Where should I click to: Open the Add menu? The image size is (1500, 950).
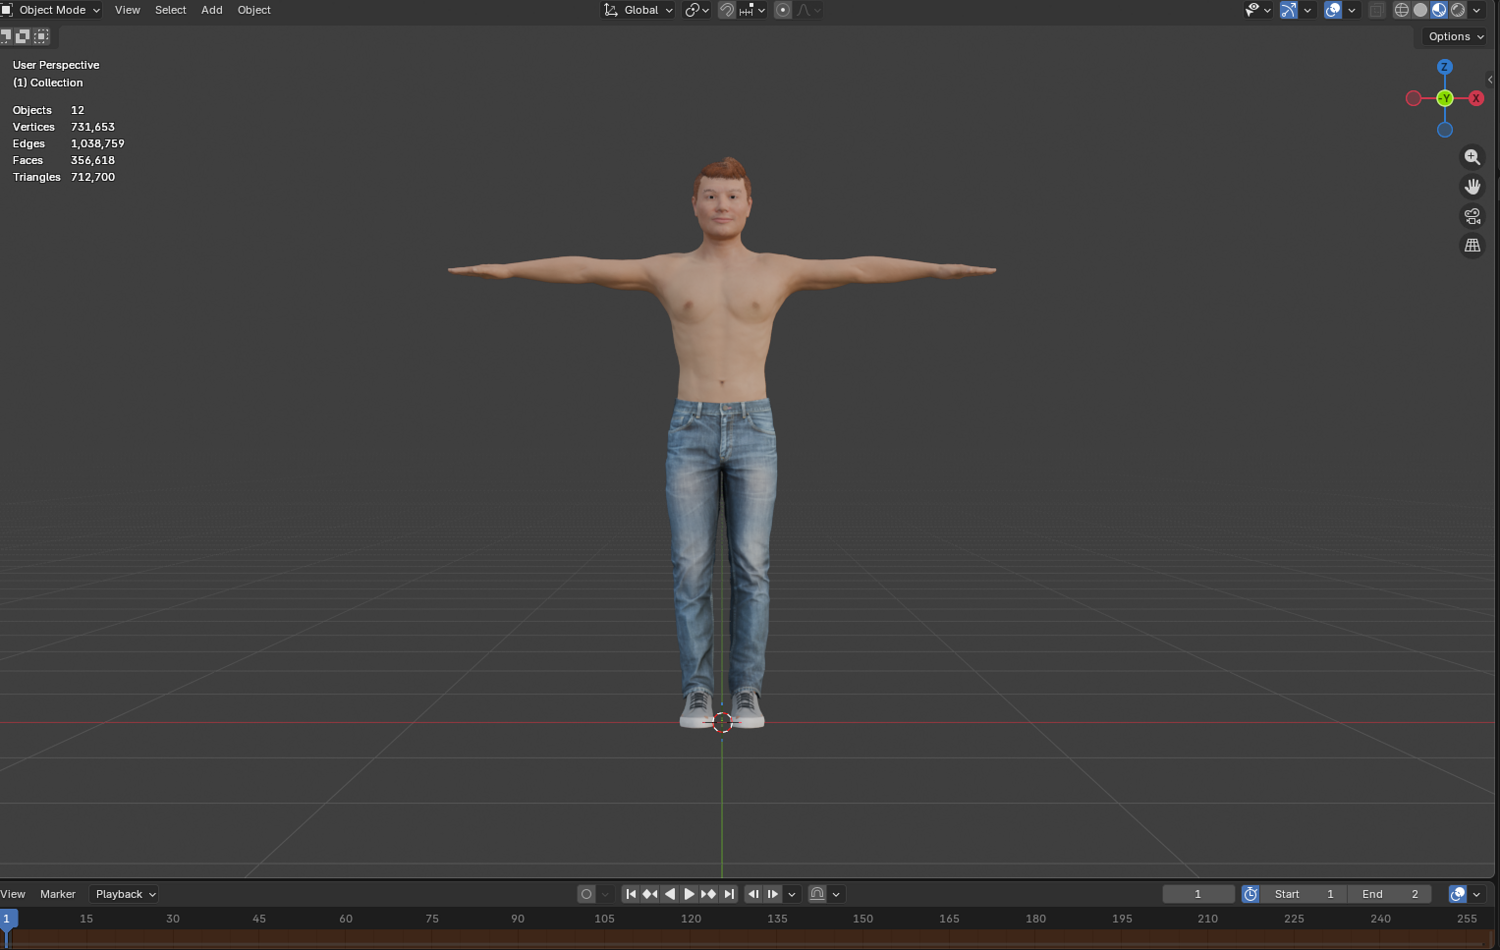pyautogui.click(x=212, y=10)
